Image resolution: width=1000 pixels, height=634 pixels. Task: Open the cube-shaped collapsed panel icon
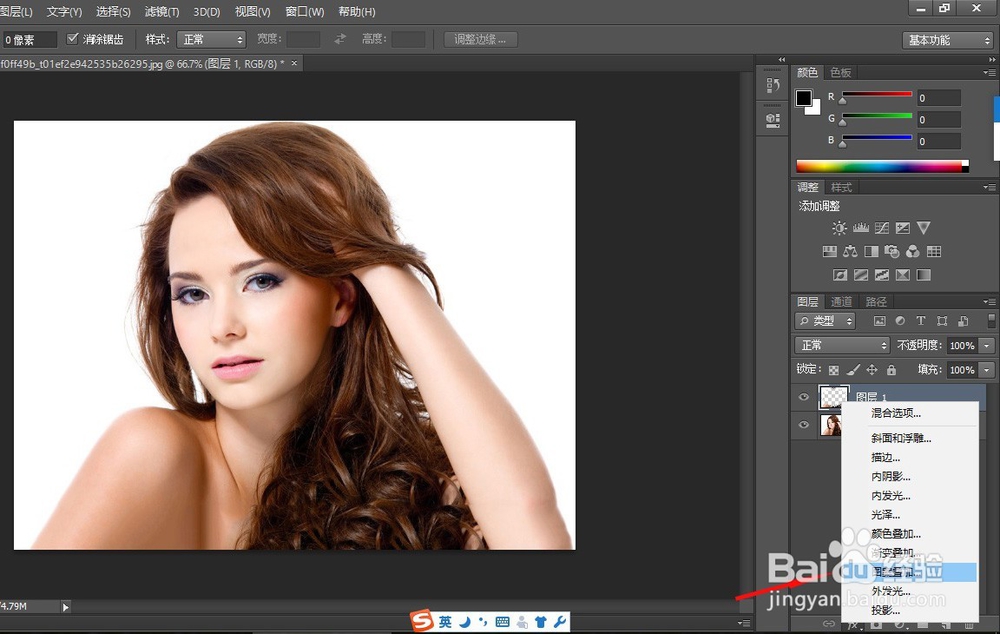773,120
